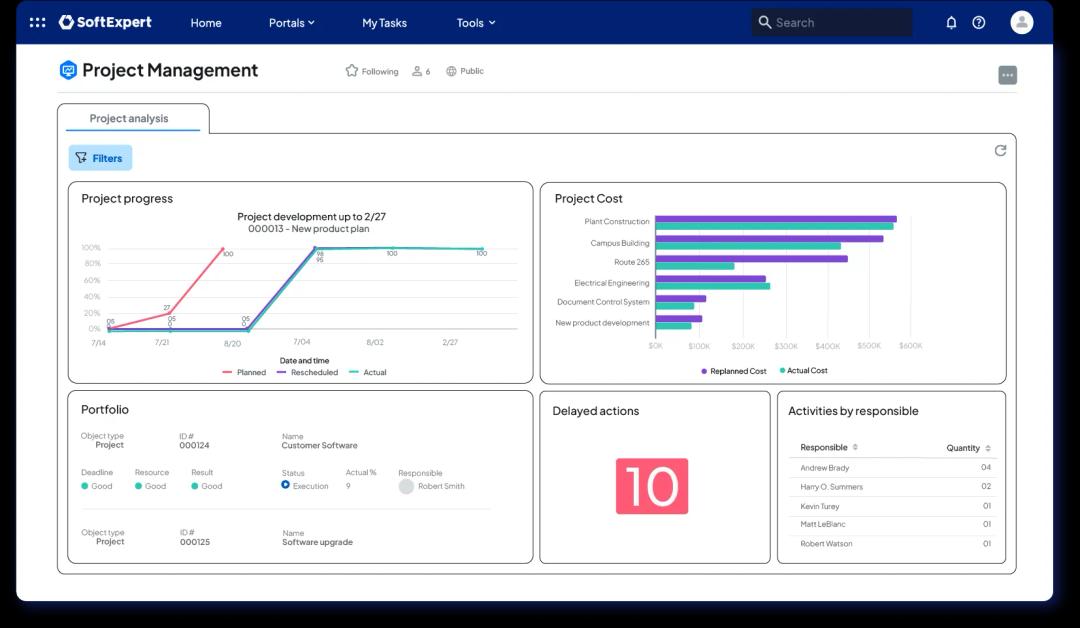This screenshot has width=1080, height=628.
Task: Expand the Tools dropdown menu
Action: click(x=475, y=22)
